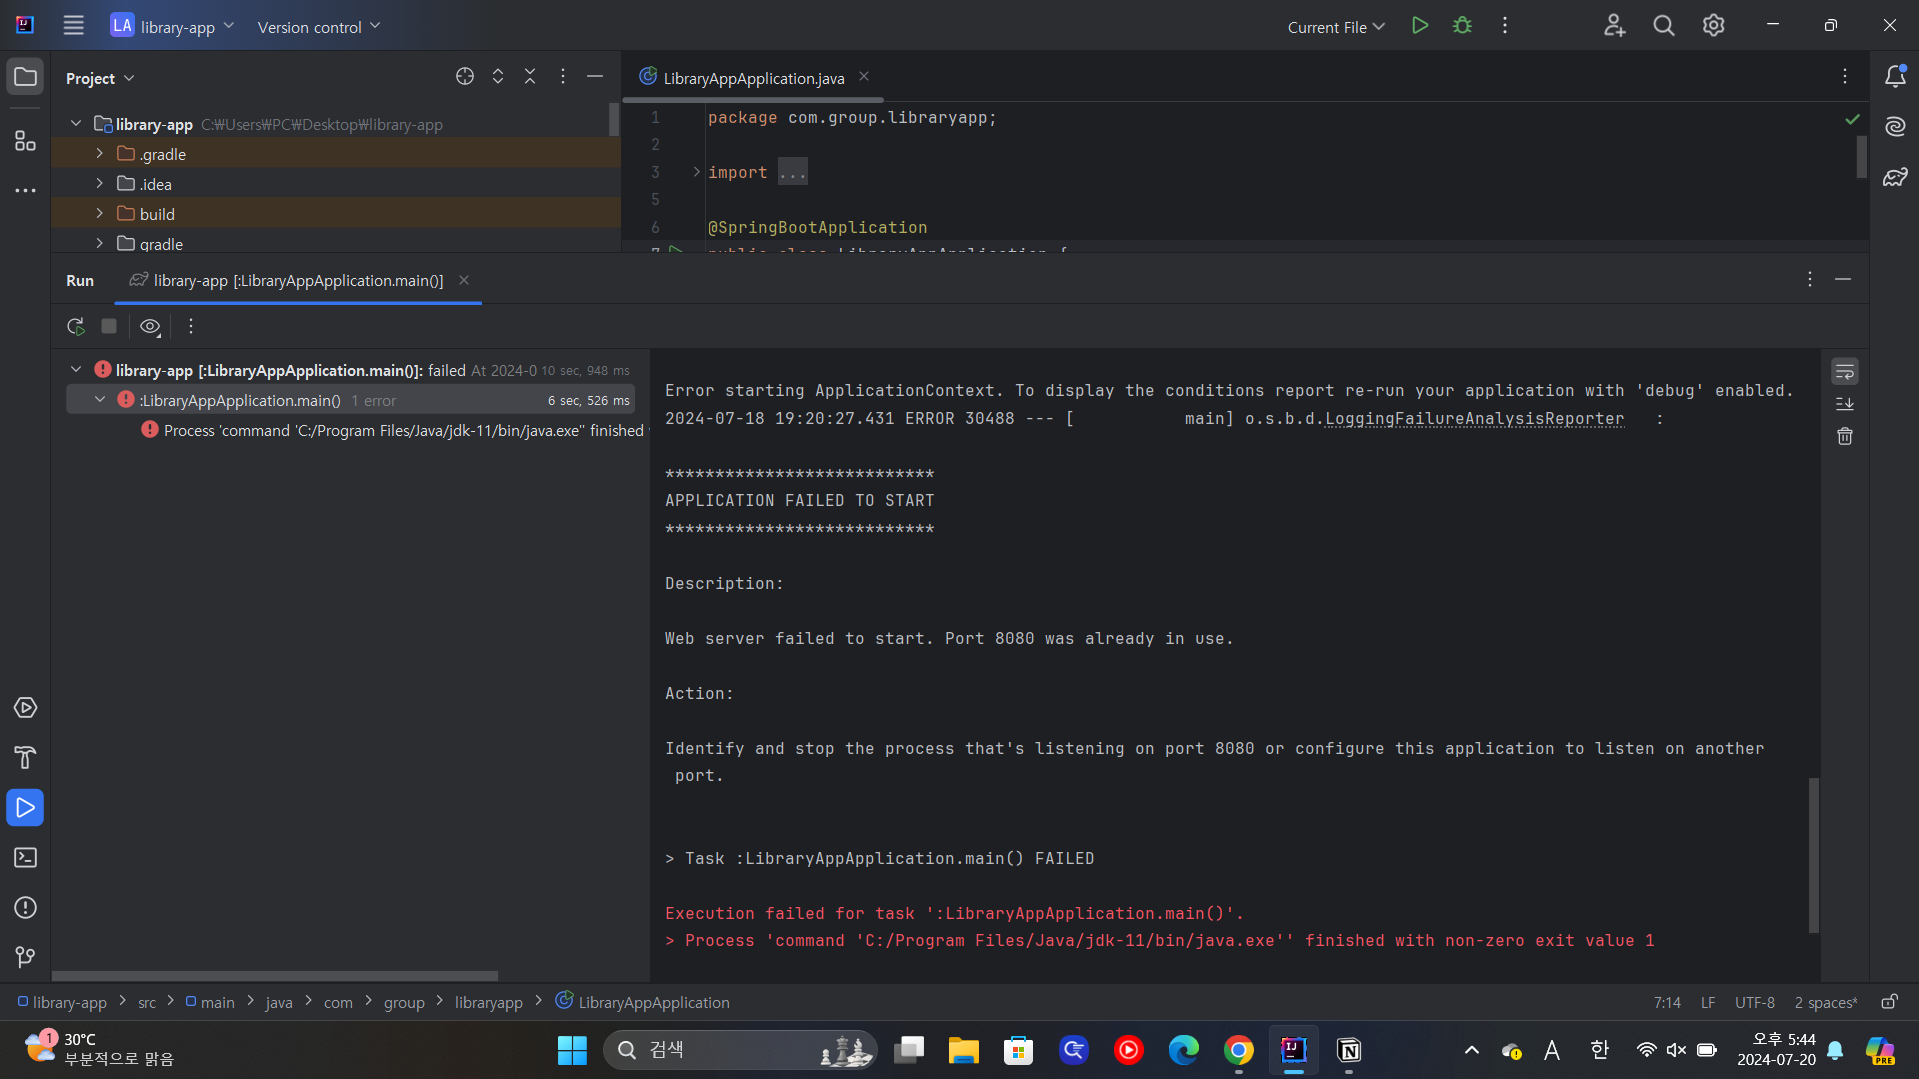This screenshot has height=1079, width=1919.
Task: Click the taskbar search field
Action: click(x=740, y=1050)
